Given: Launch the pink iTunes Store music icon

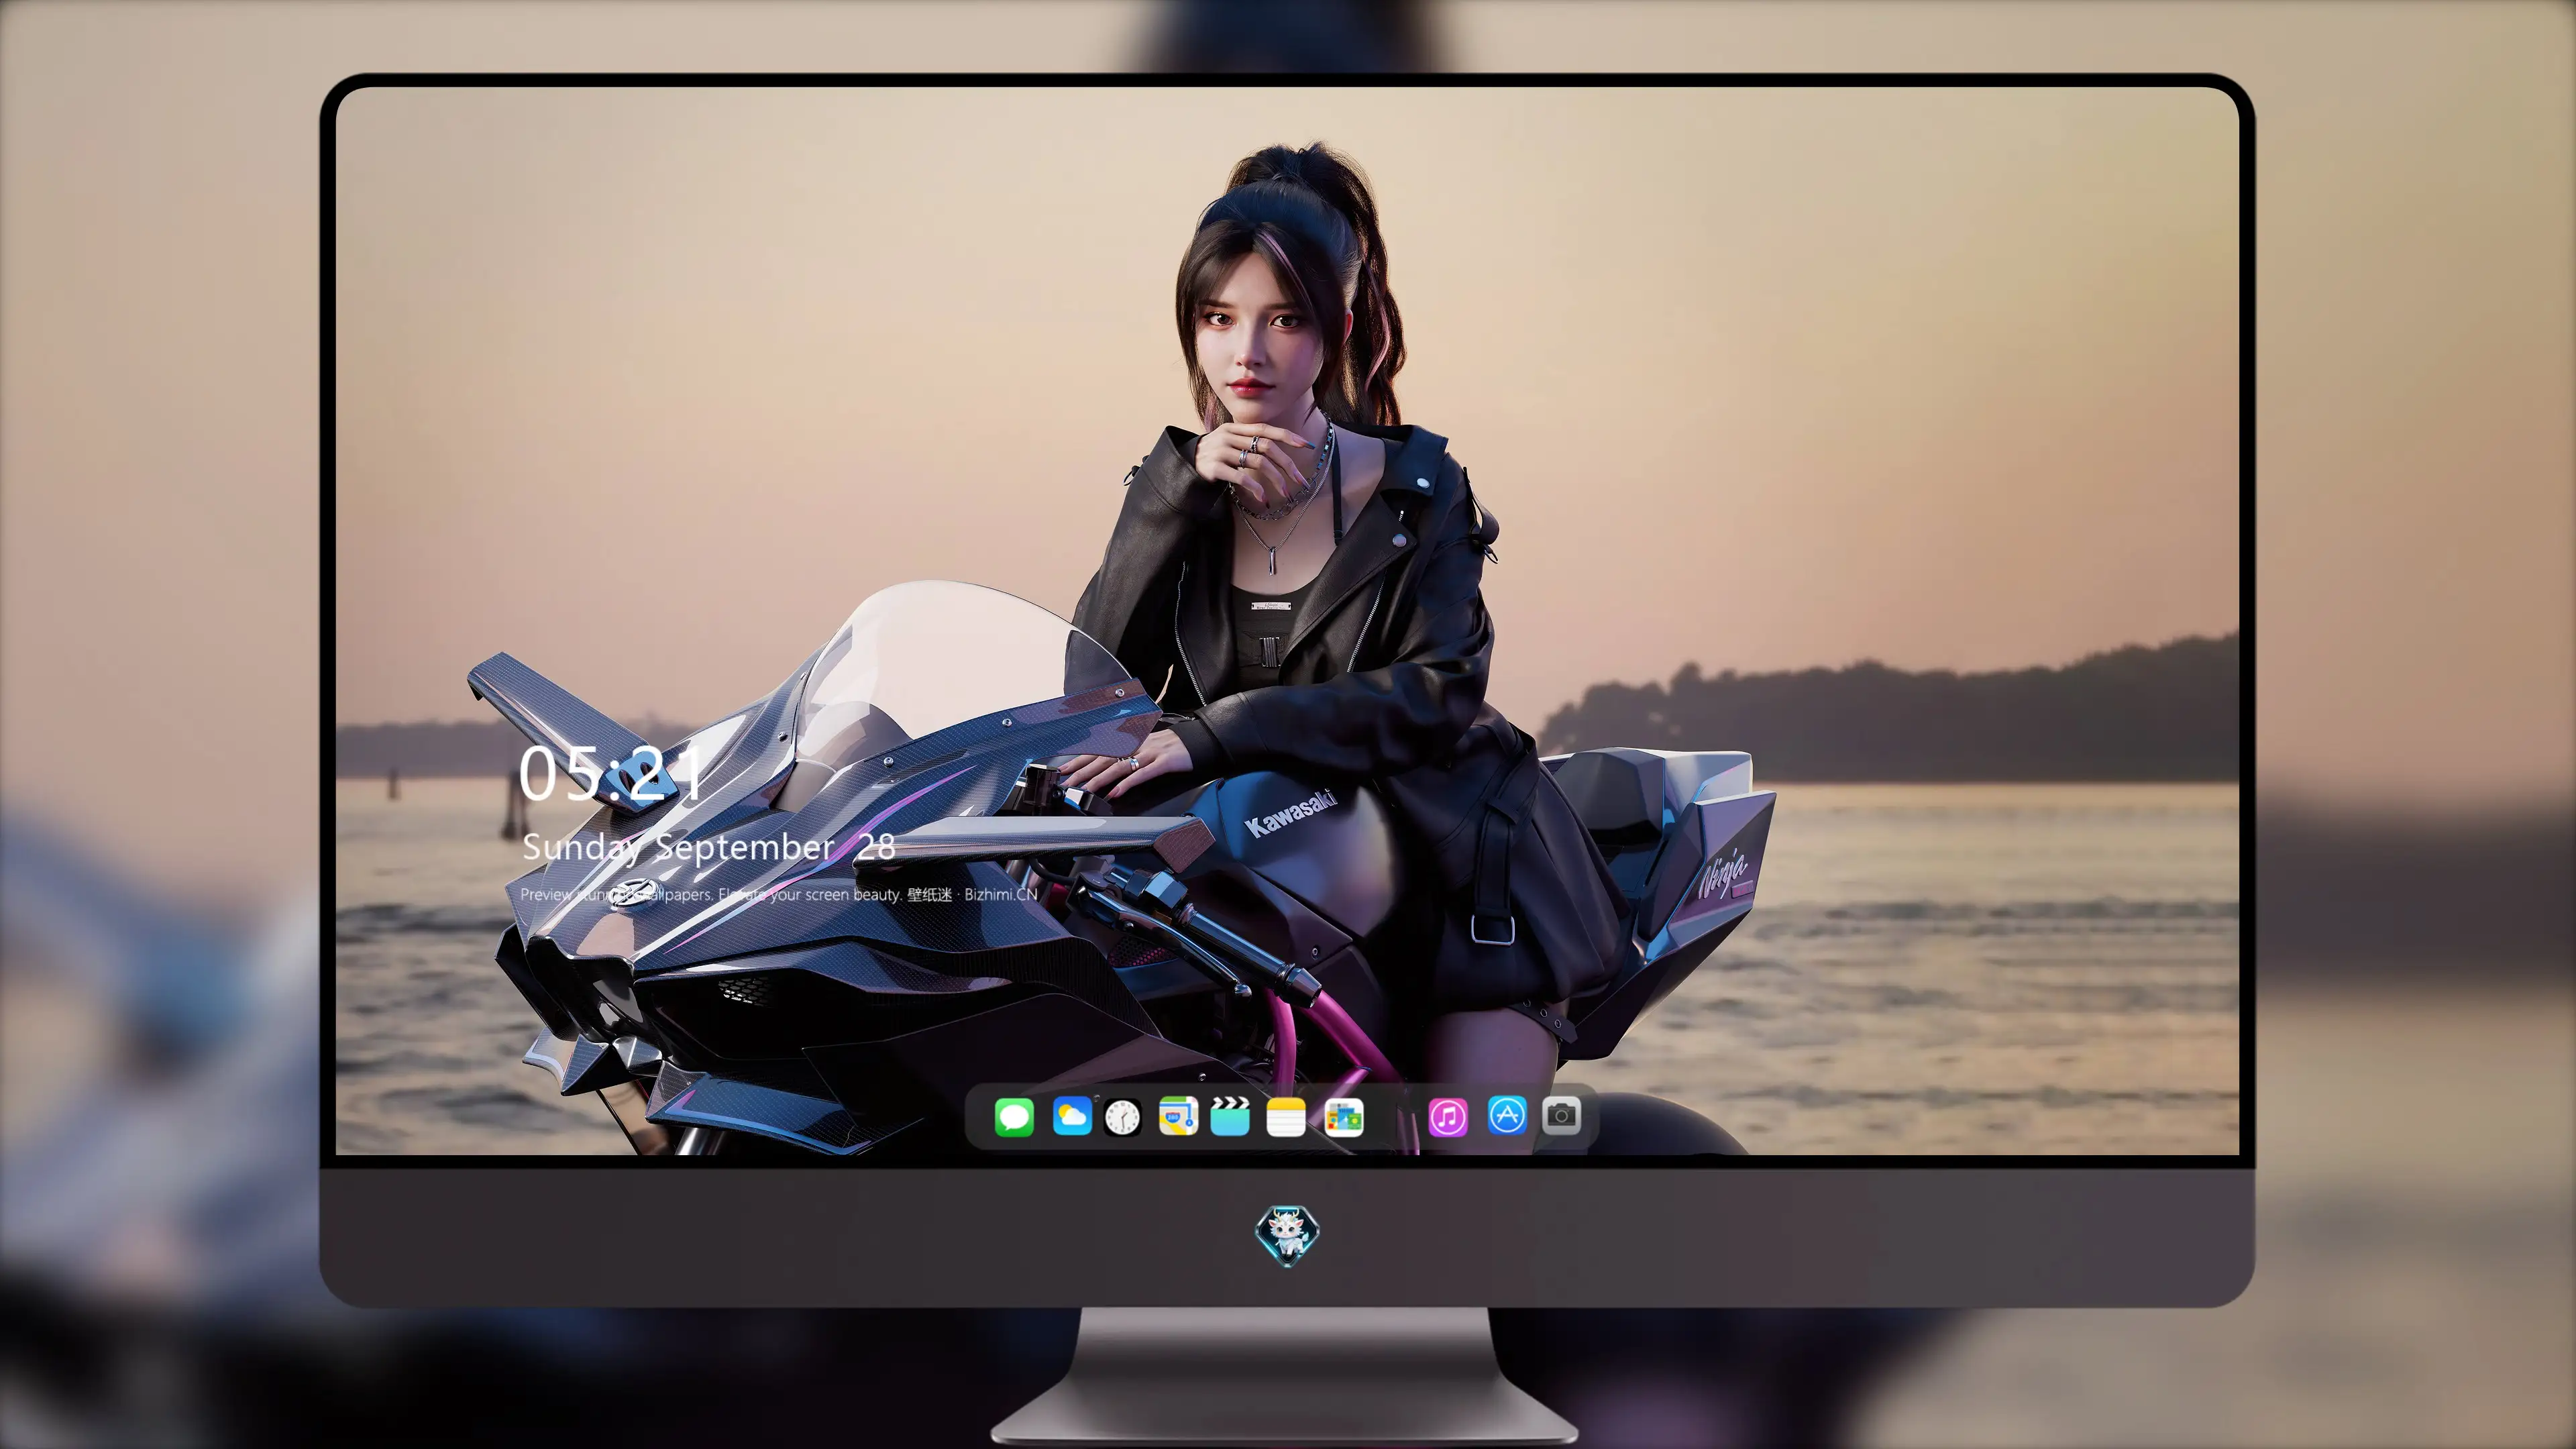Looking at the screenshot, I should pyautogui.click(x=1448, y=1117).
